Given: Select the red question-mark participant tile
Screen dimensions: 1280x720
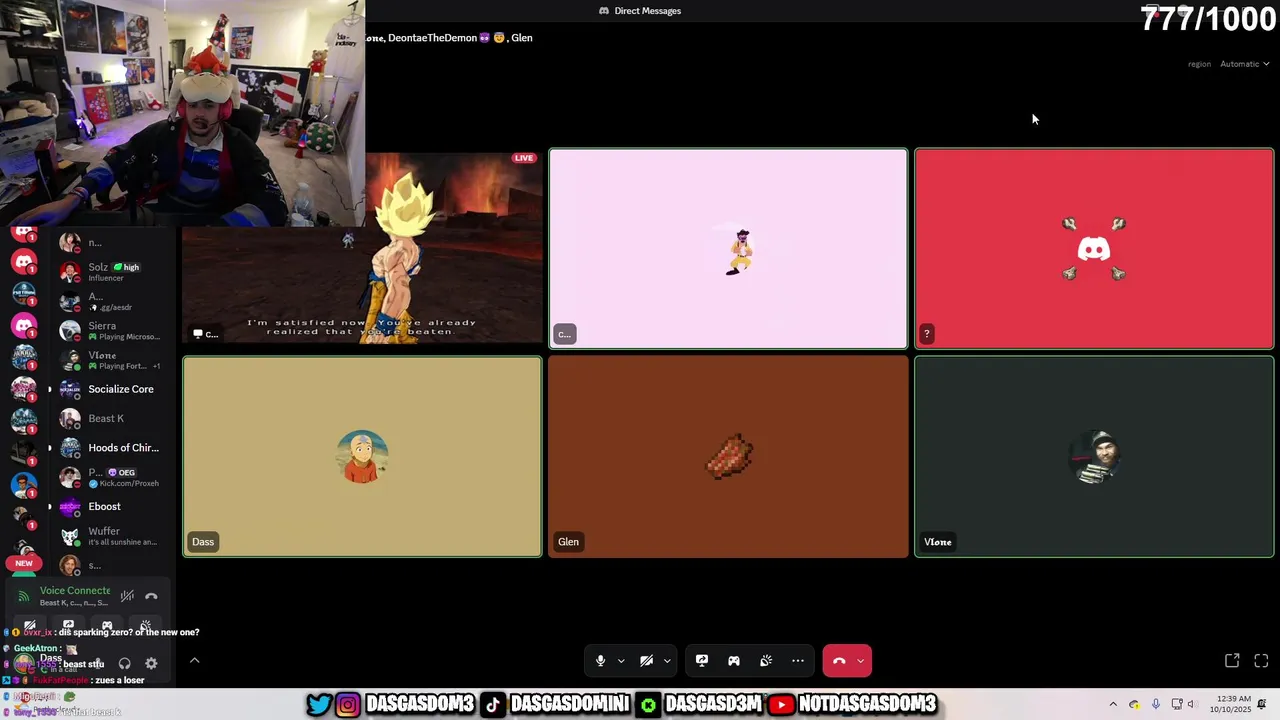Looking at the screenshot, I should tap(1094, 249).
